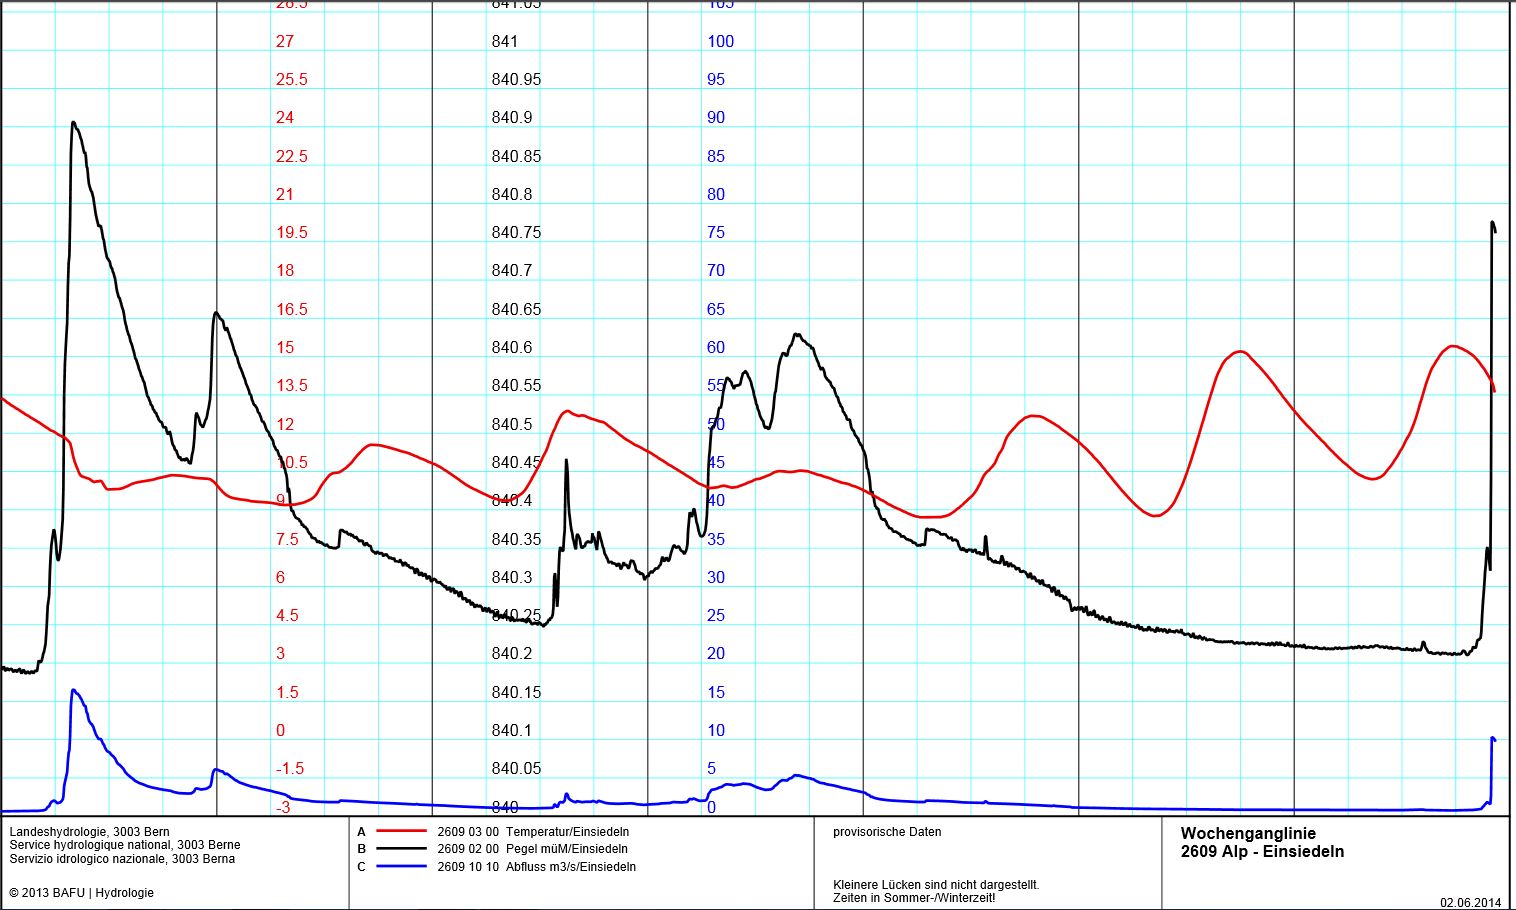This screenshot has height=910, width=1516.
Task: Click the 'Zeiten in Sommer-/Winterzeit!' note
Action: tap(914, 898)
